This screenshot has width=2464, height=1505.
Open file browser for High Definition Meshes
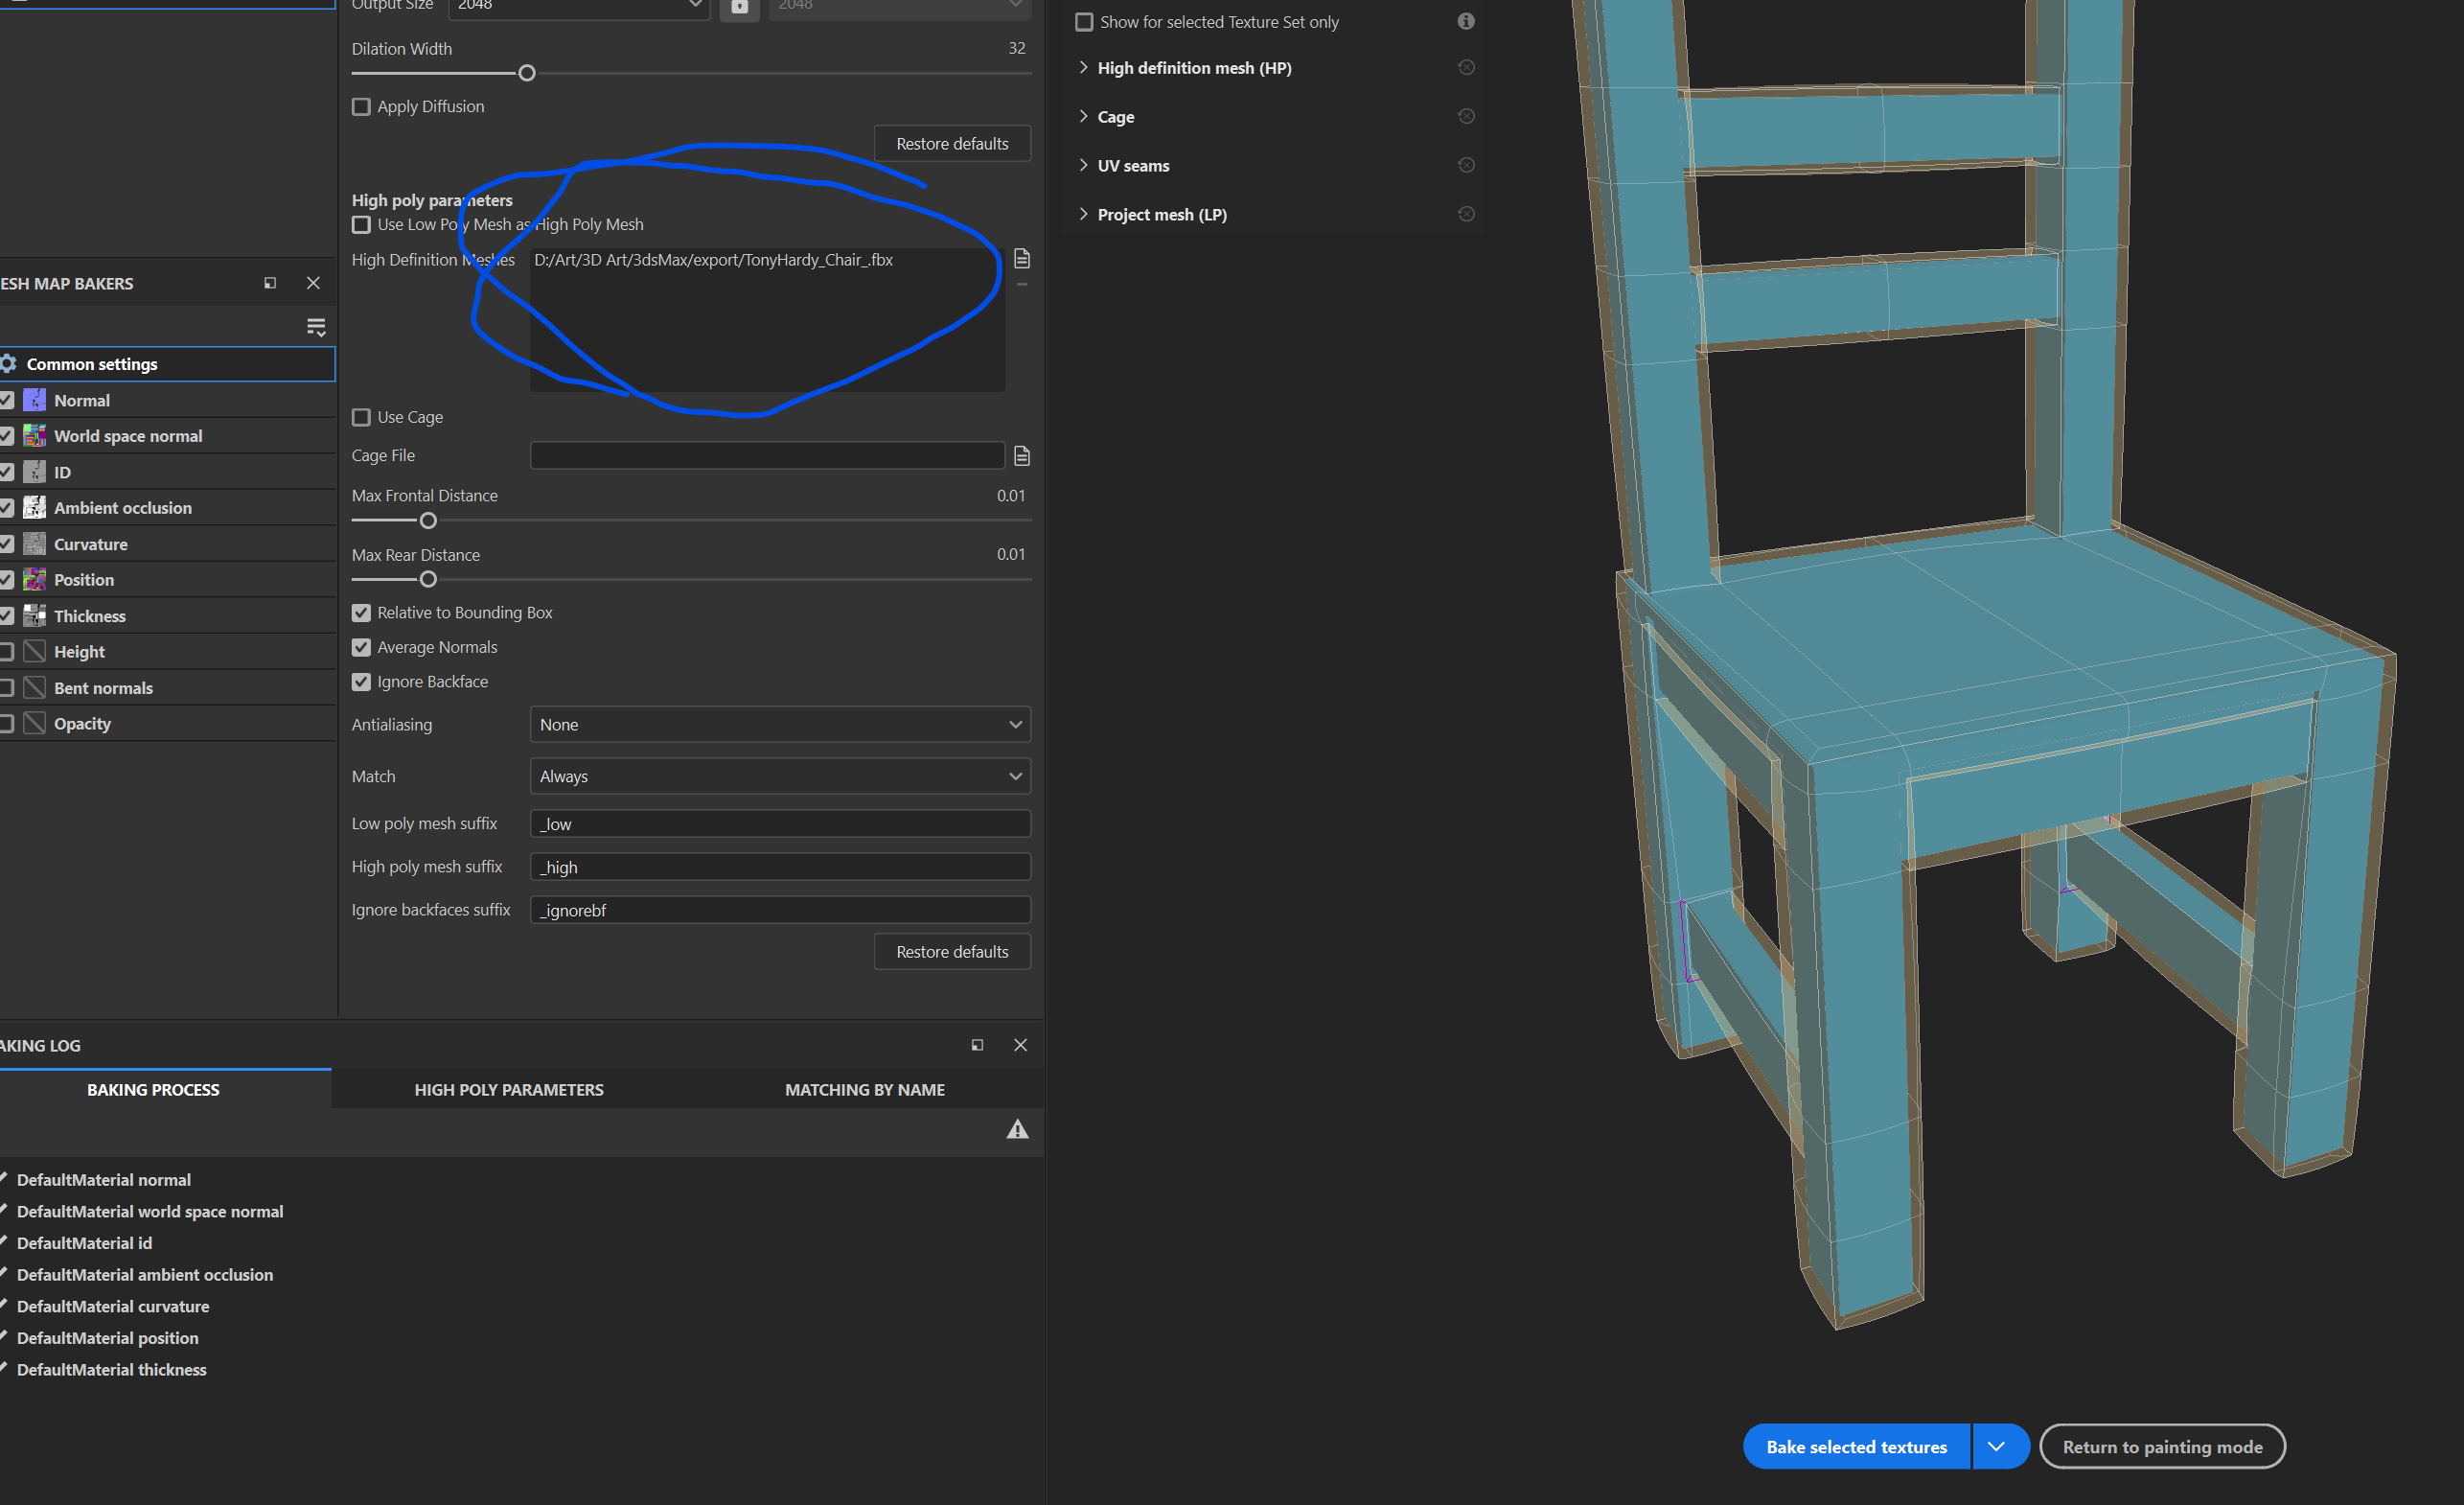click(1021, 258)
